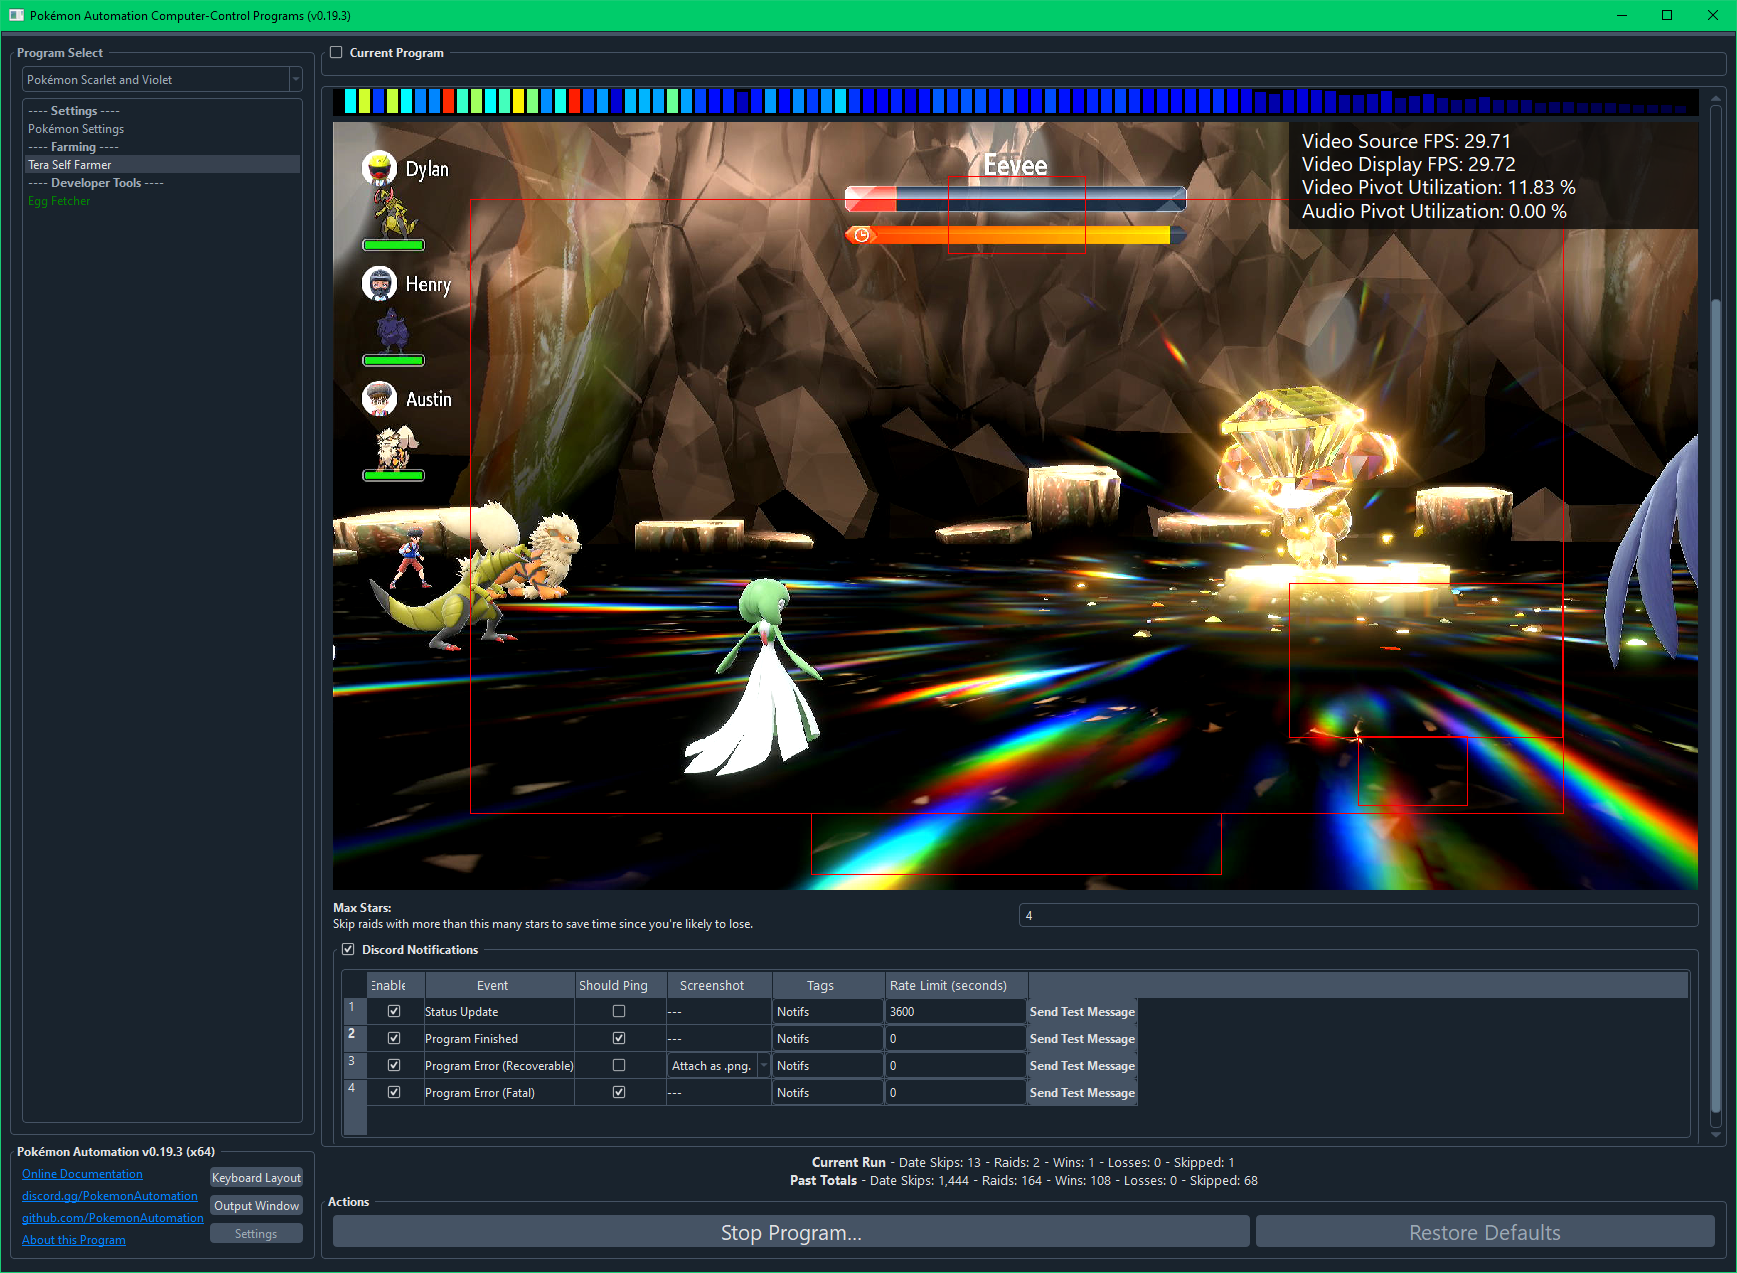Image resolution: width=1737 pixels, height=1273 pixels.
Task: Click the Max Stars input field
Action: [1357, 915]
